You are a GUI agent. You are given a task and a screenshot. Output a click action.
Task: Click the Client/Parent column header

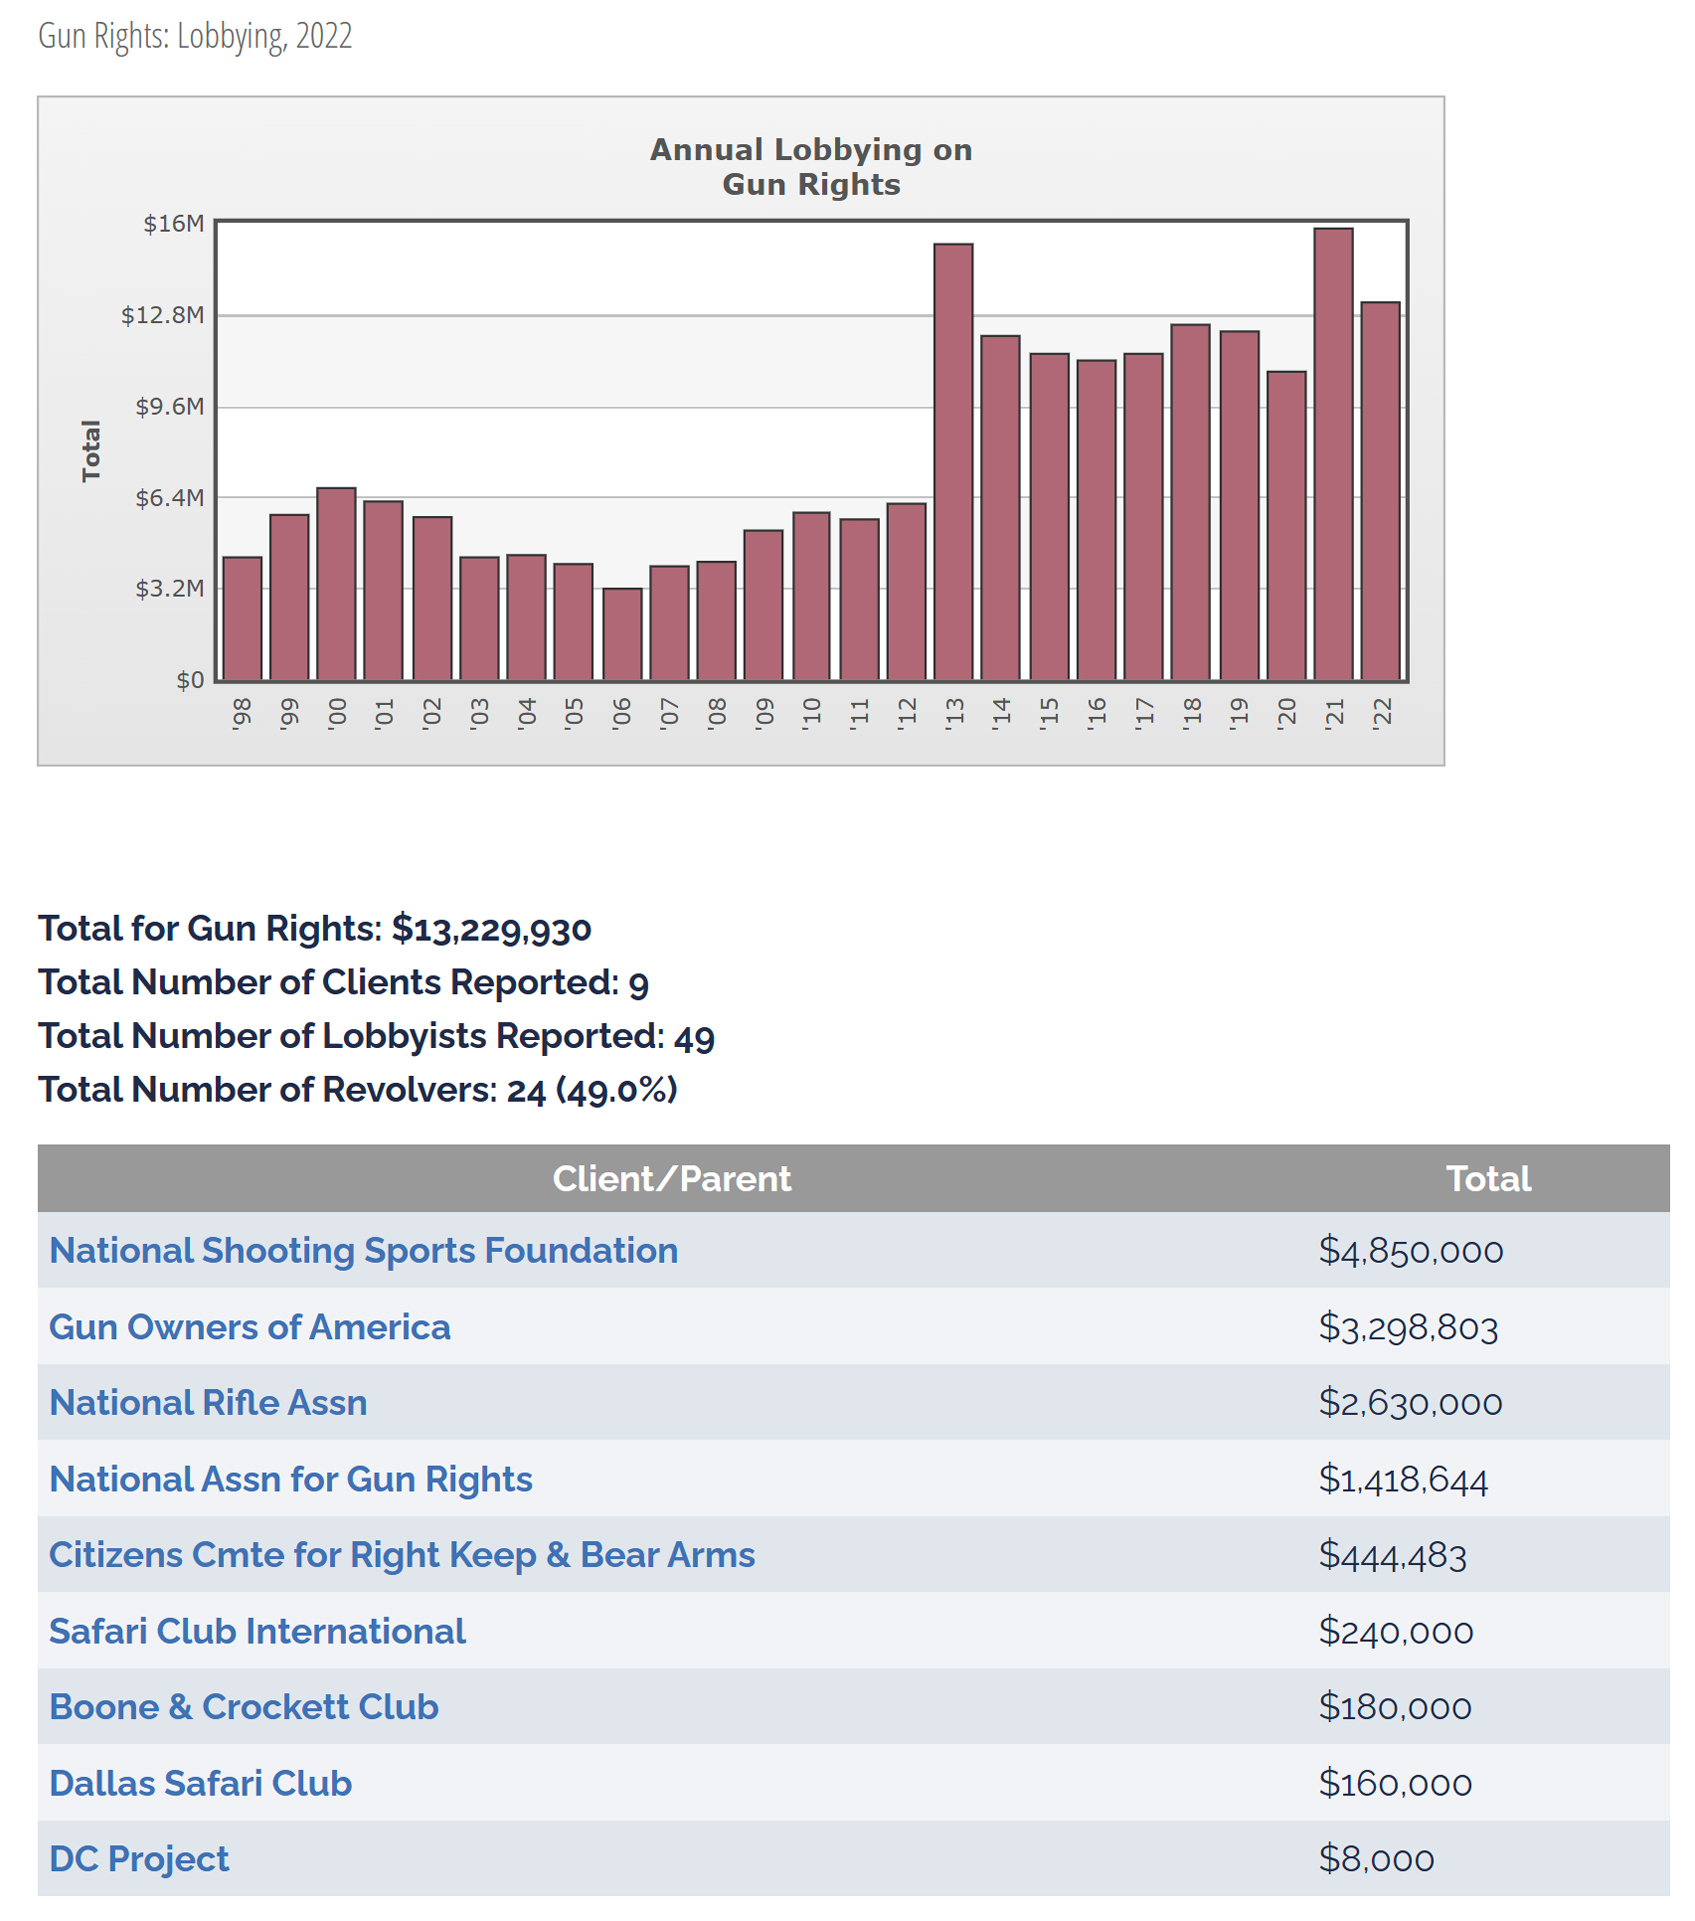tap(672, 1179)
